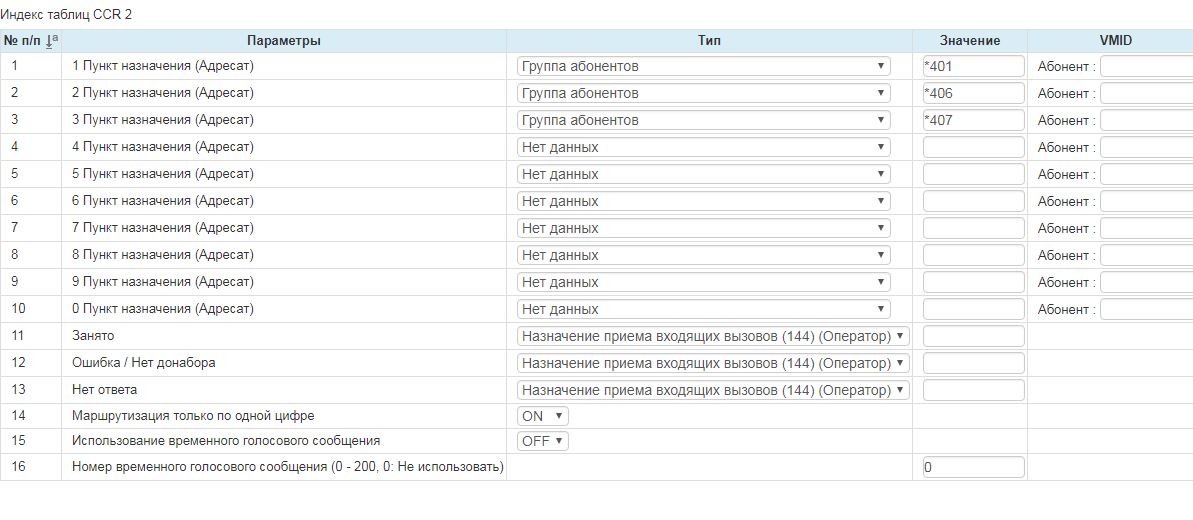Open the Нет ответа type dropdown
The image size is (1193, 520).
click(x=713, y=390)
